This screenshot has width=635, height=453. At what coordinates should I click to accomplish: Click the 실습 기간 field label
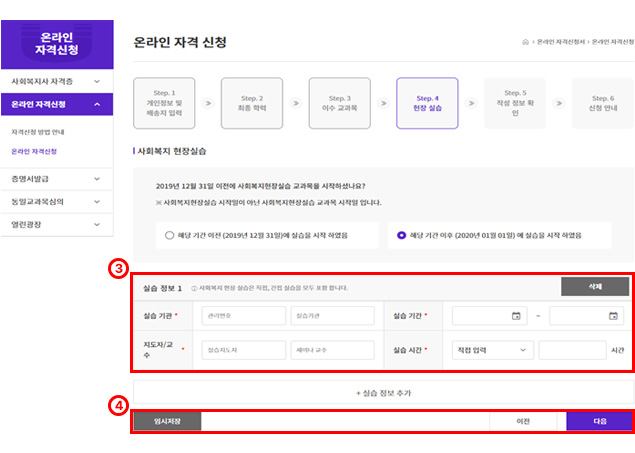pos(407,316)
